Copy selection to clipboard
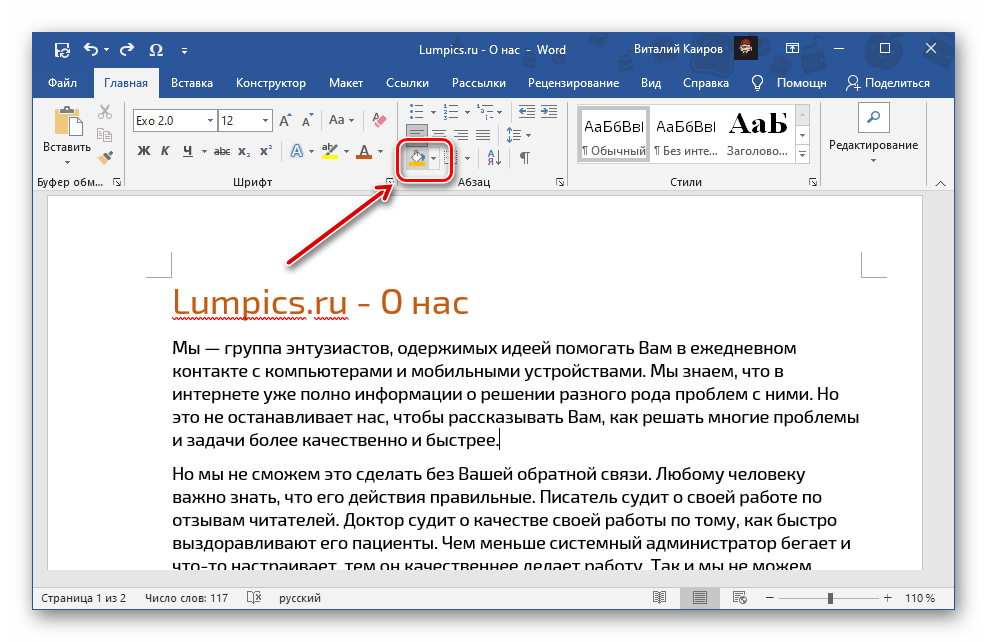Screen dimensions: 987x642 104,134
